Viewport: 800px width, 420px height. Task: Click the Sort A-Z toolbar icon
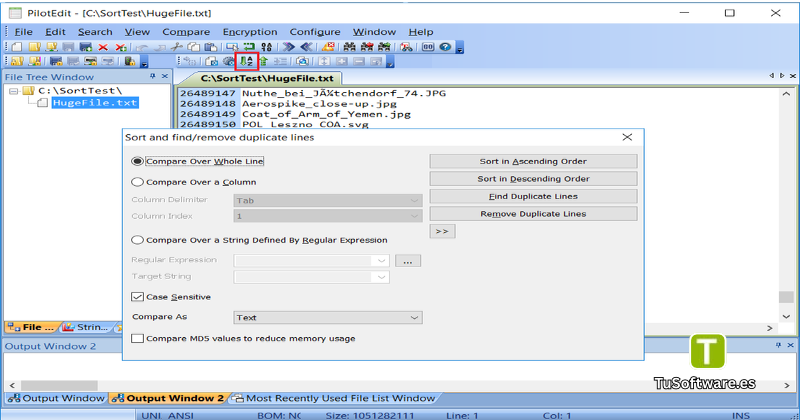246,61
